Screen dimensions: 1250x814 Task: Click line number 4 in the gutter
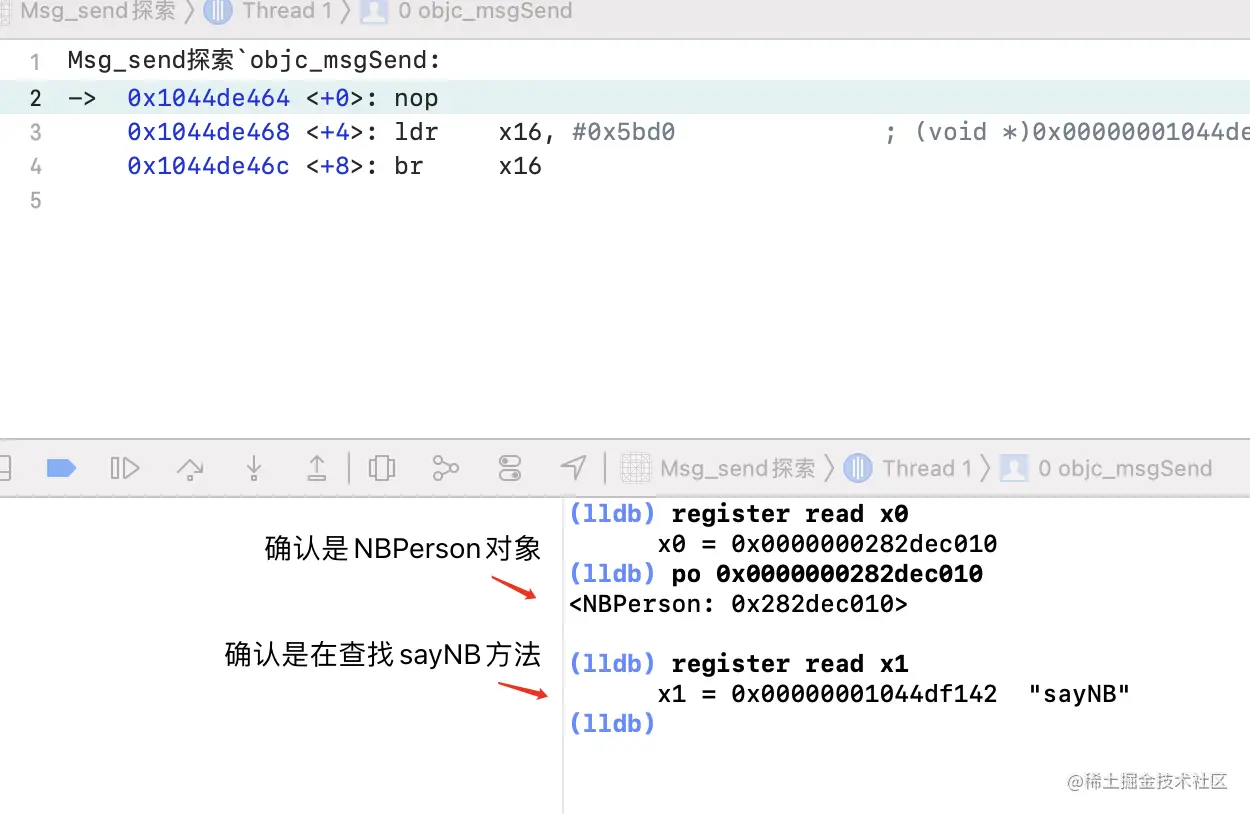click(35, 166)
